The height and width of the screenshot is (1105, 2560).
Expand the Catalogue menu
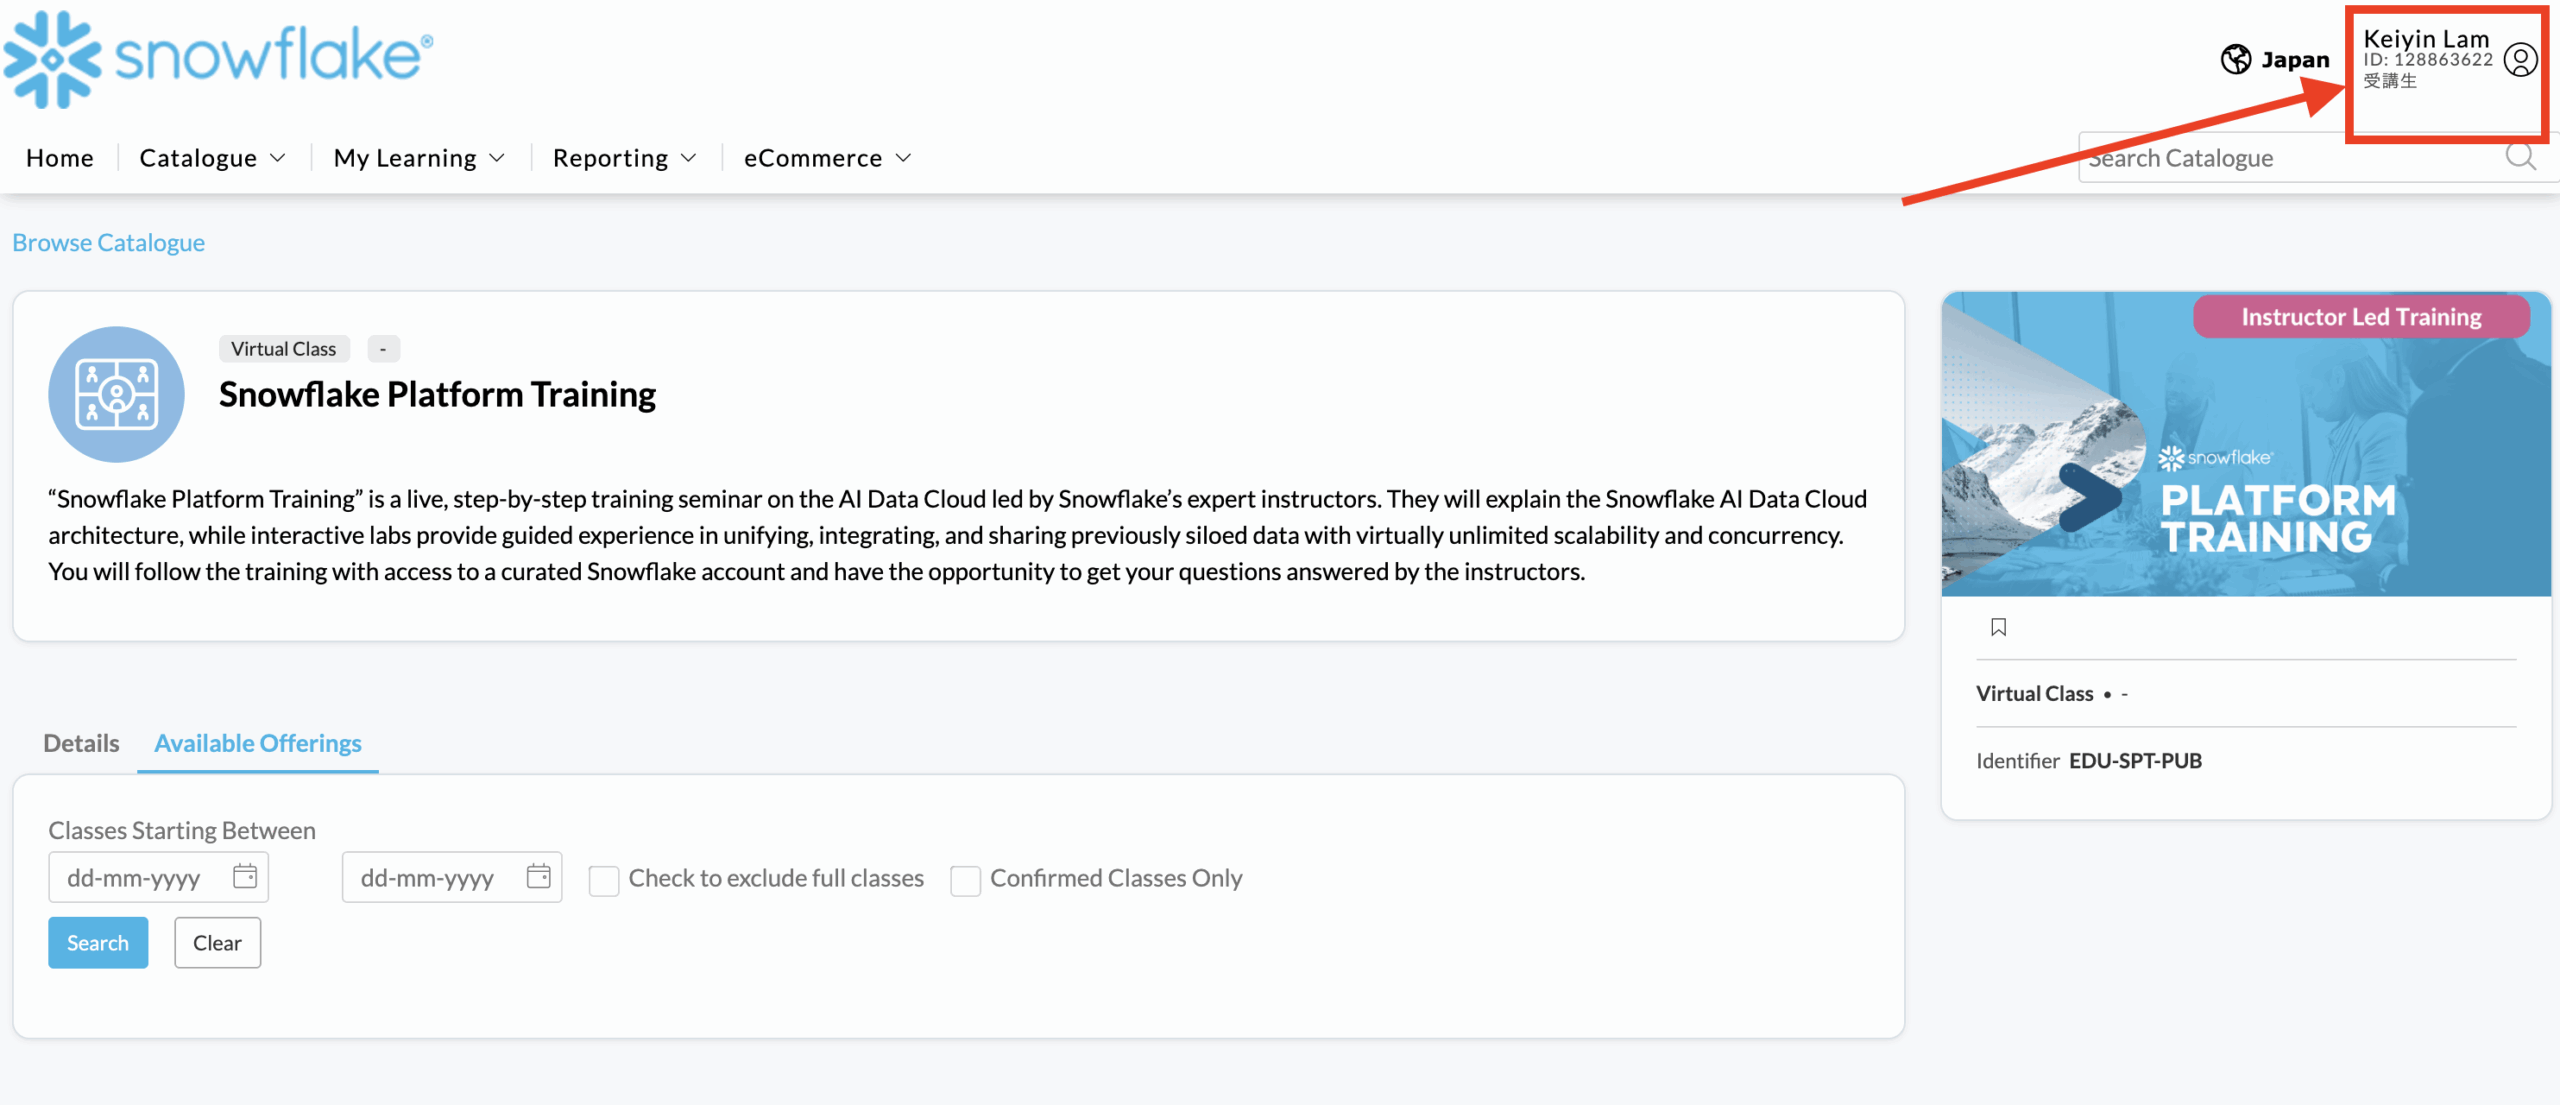tap(212, 158)
